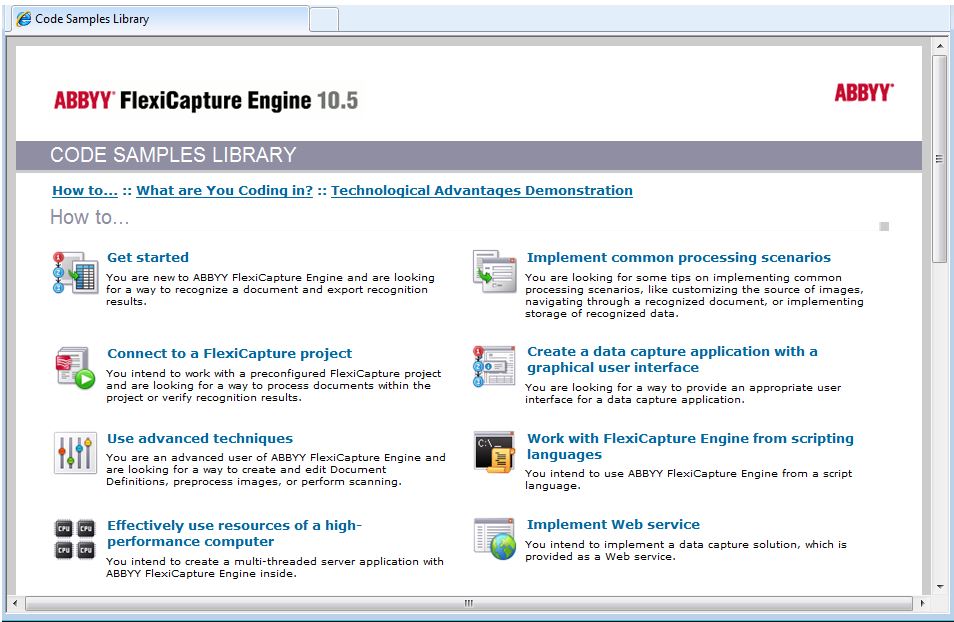The height and width of the screenshot is (622, 954).
Task: Click the vertical scrollbar thumb
Action: coord(940,159)
